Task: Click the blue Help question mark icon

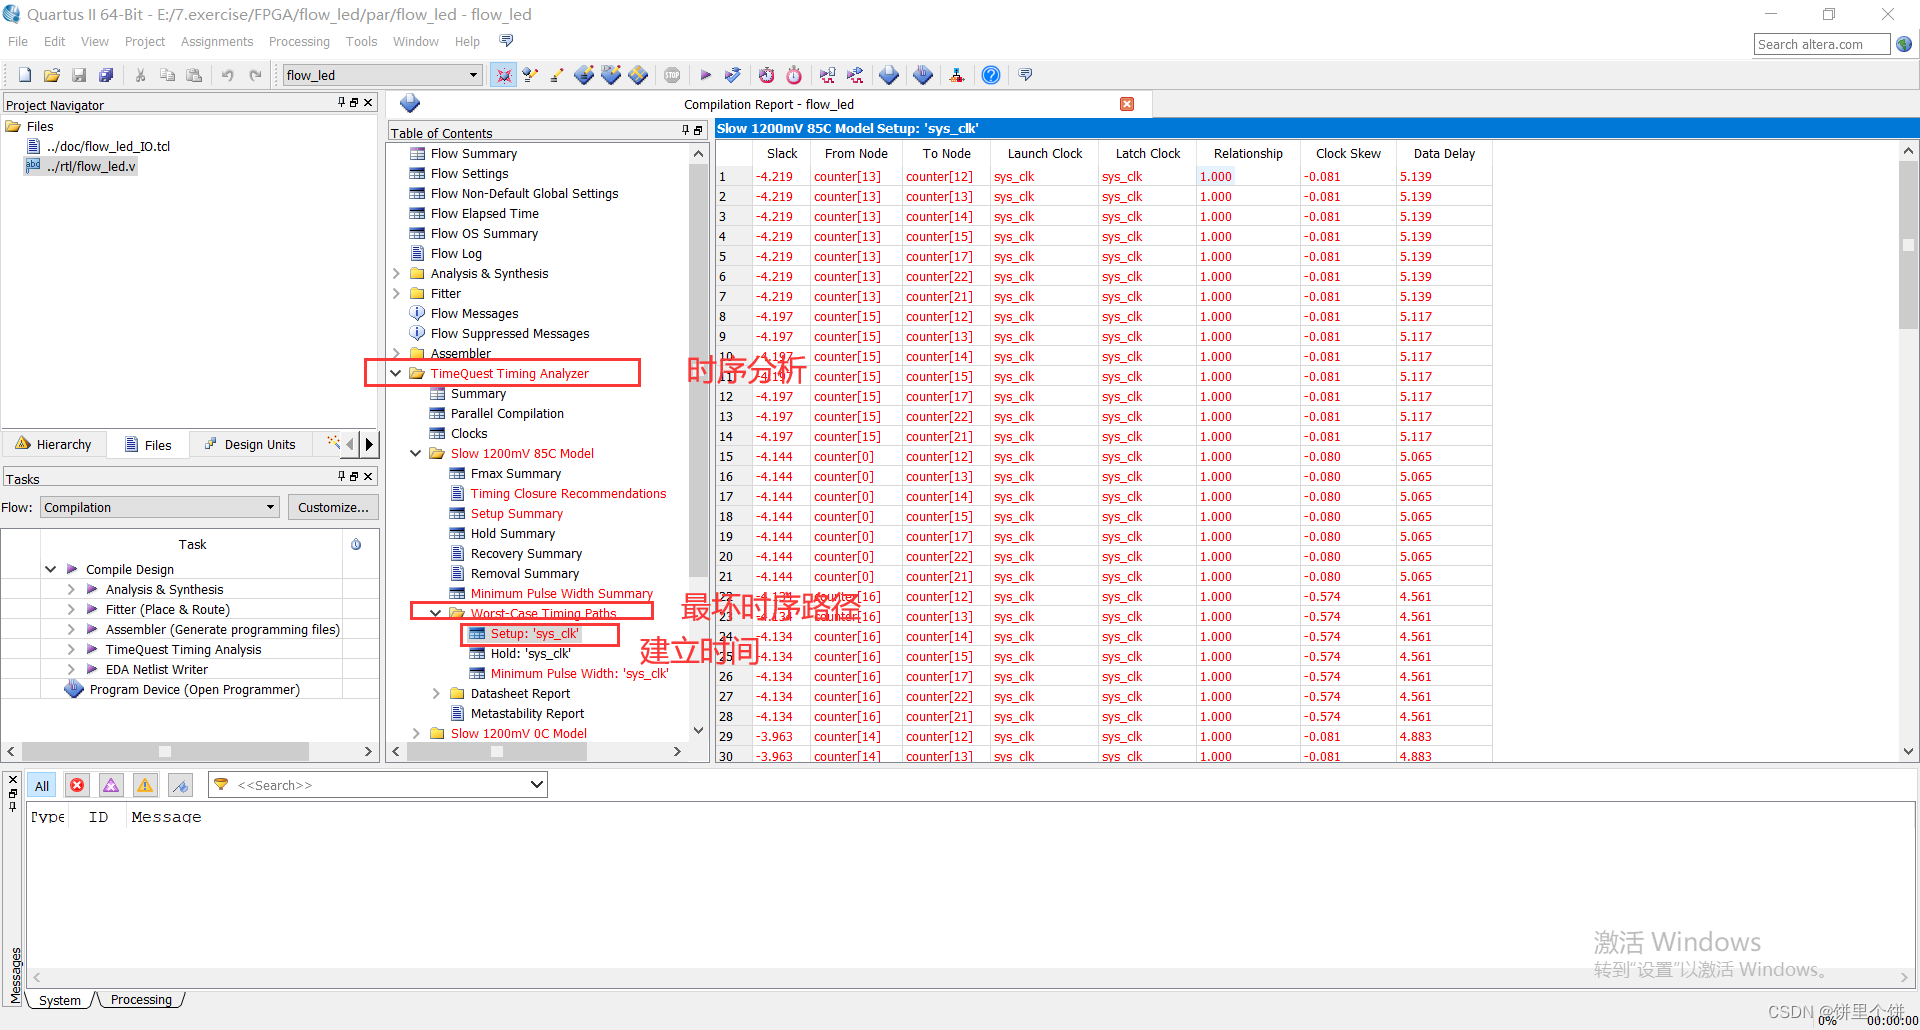Action: (x=991, y=75)
